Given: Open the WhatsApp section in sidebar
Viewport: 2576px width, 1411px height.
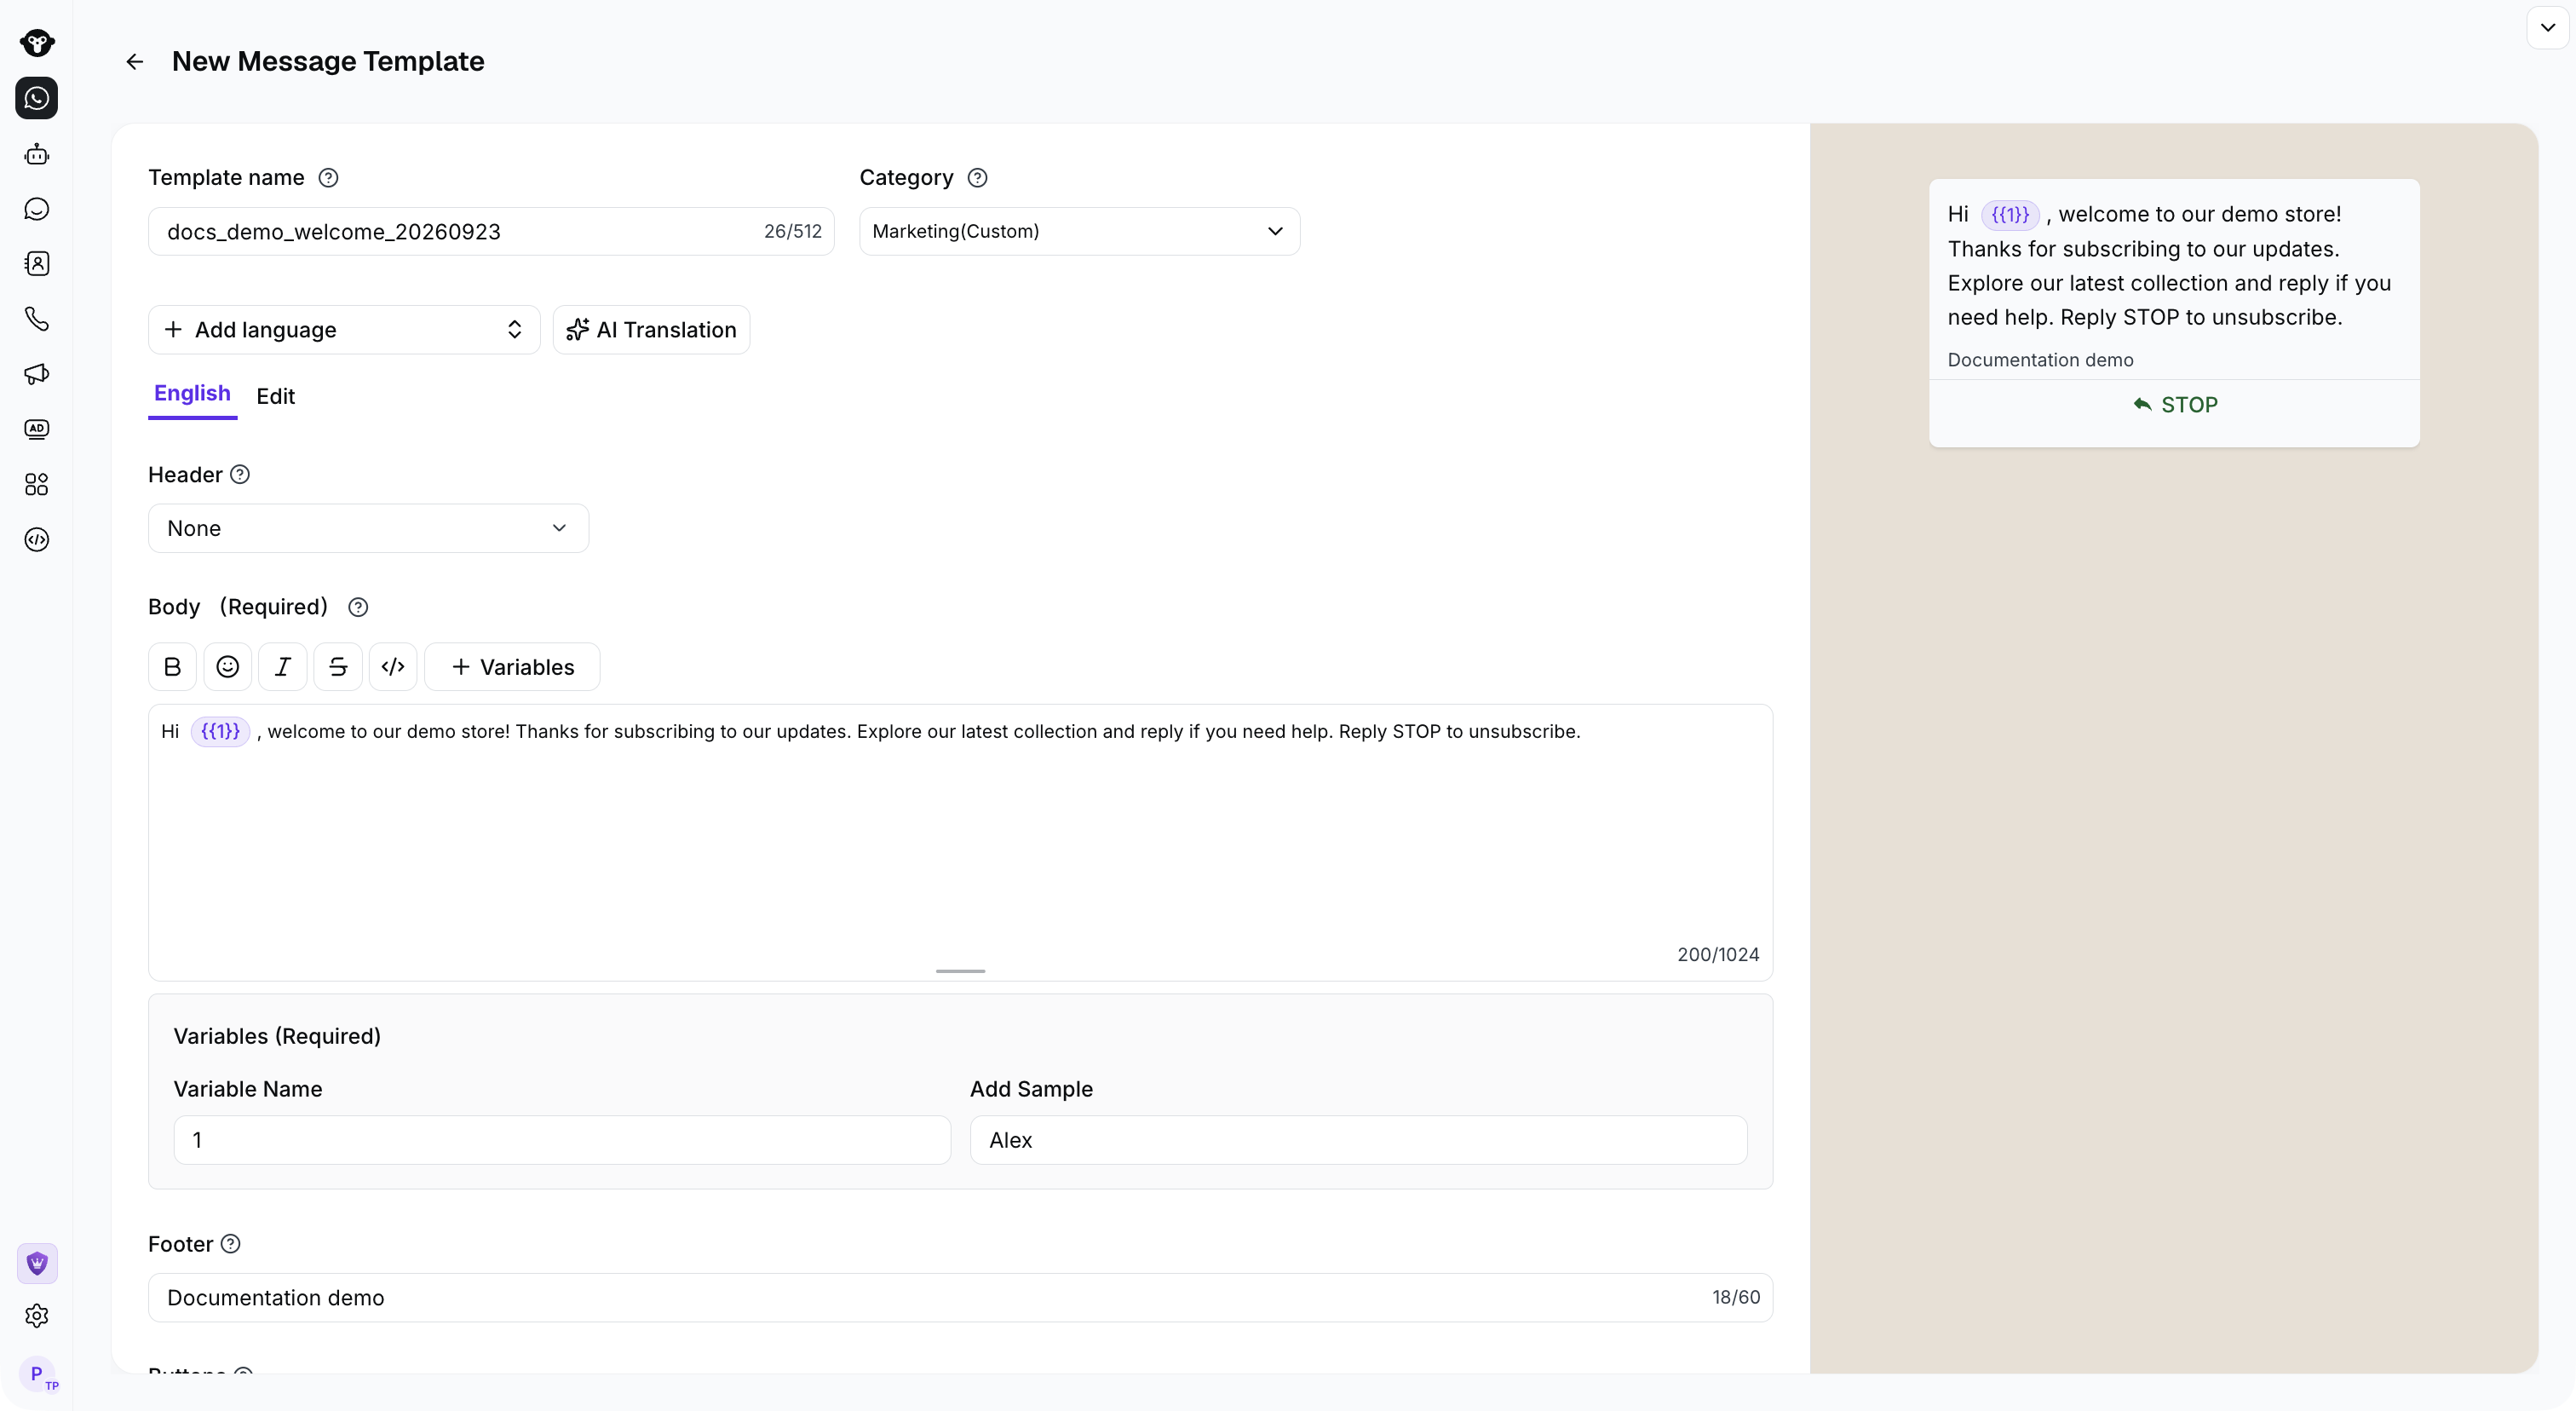Looking at the screenshot, I should coord(37,98).
